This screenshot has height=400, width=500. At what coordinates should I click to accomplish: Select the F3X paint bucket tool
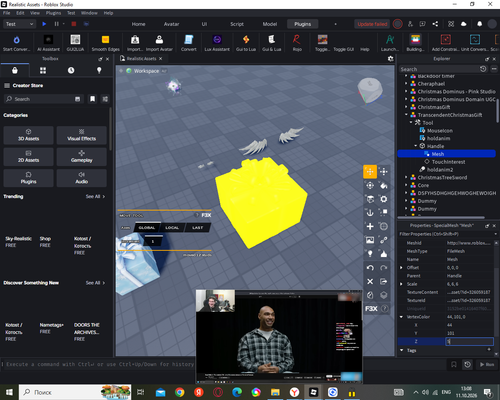coord(384,185)
